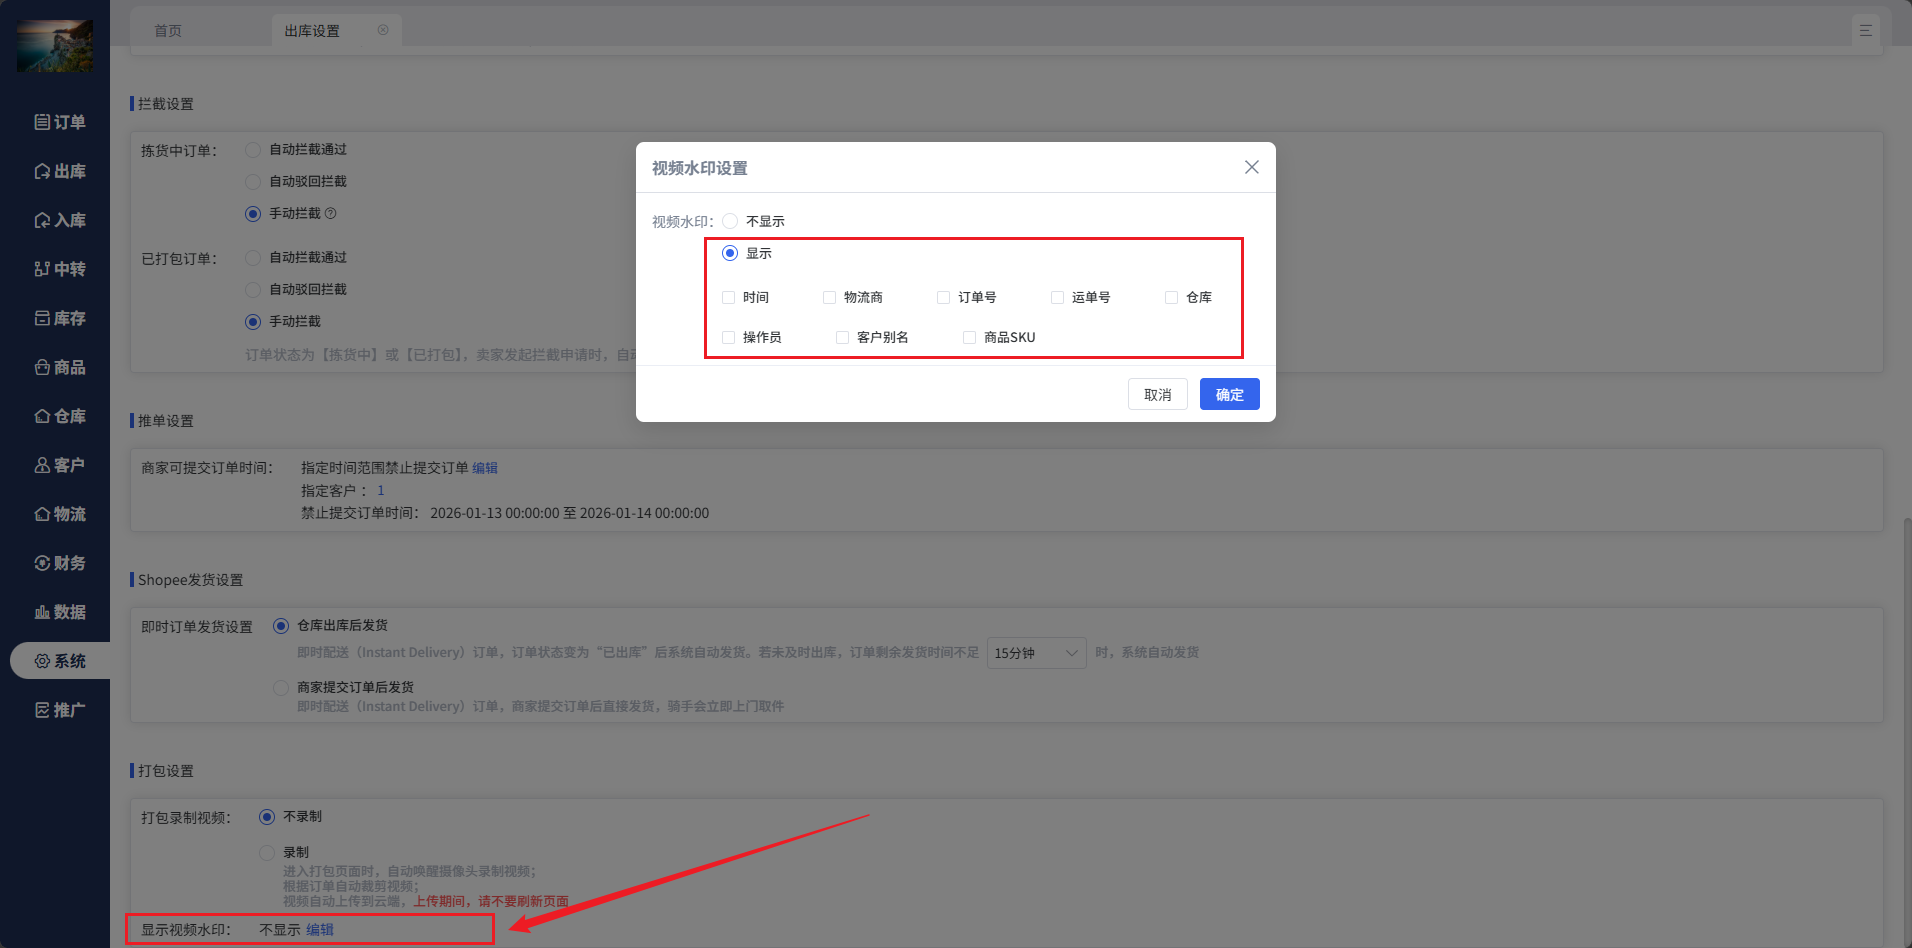This screenshot has width=1912, height=948.
Task: Click the user avatar thumbnail
Action: coord(55,45)
